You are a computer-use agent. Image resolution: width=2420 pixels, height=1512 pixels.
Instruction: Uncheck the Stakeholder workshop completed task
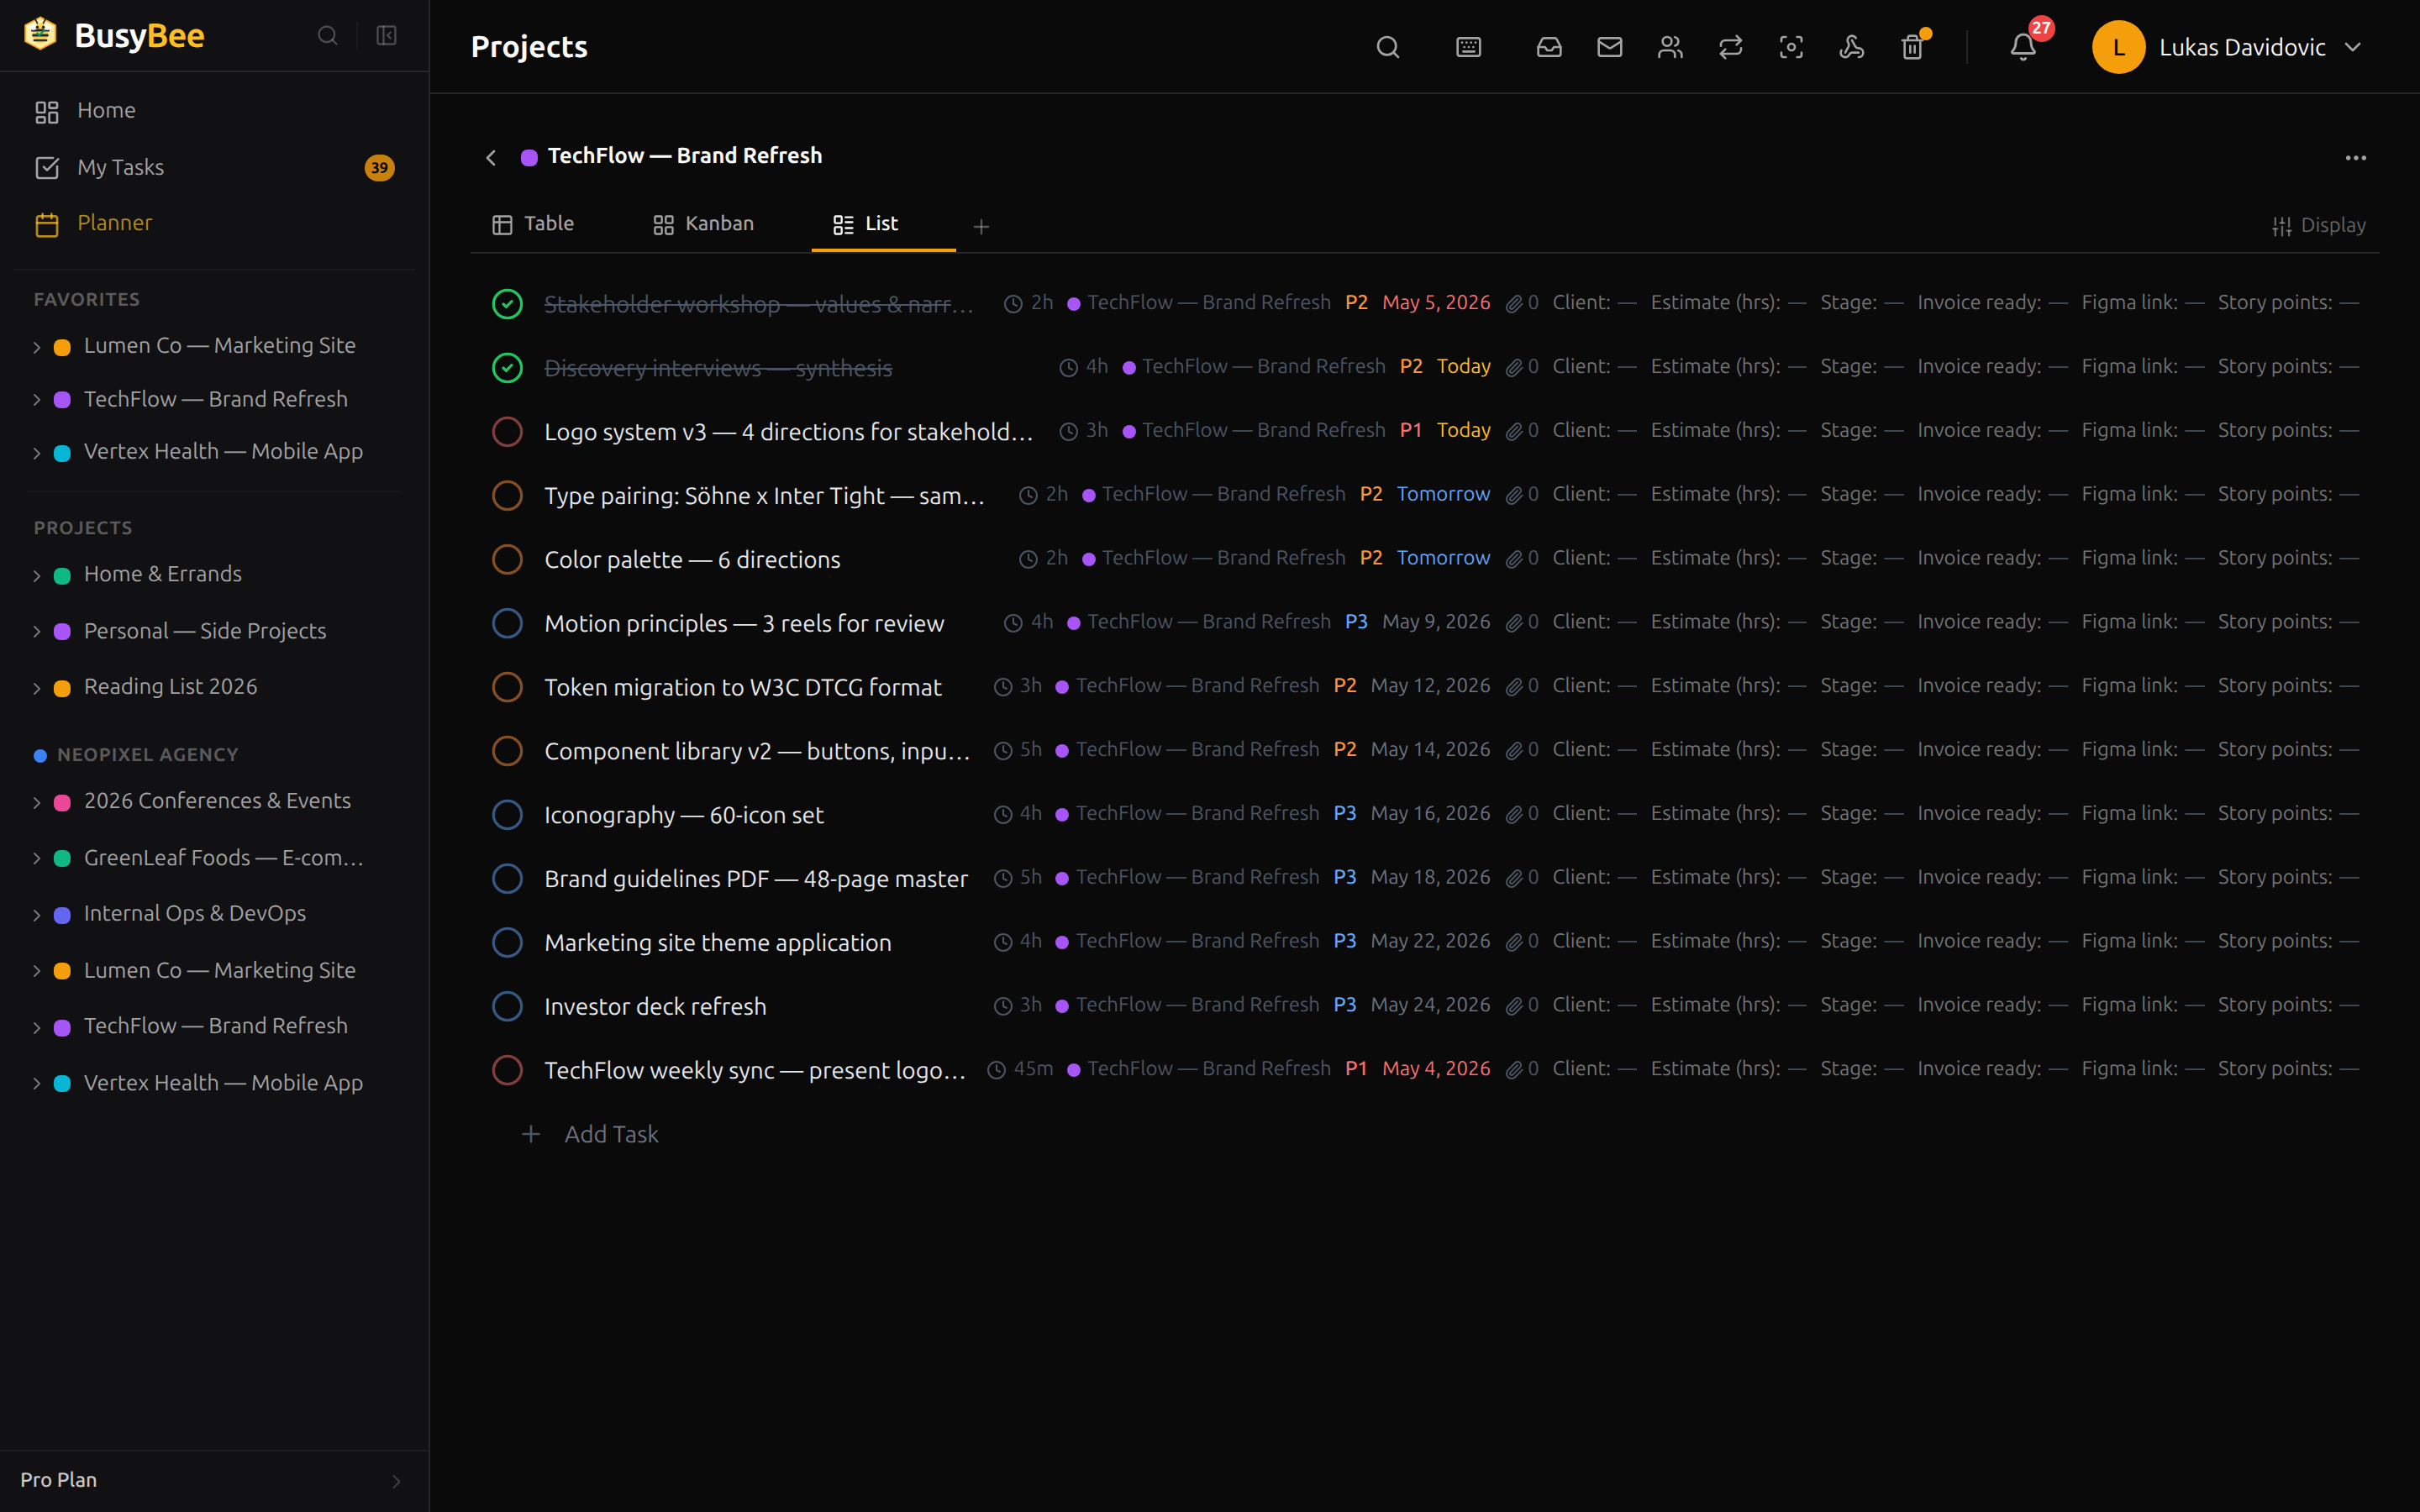click(507, 303)
